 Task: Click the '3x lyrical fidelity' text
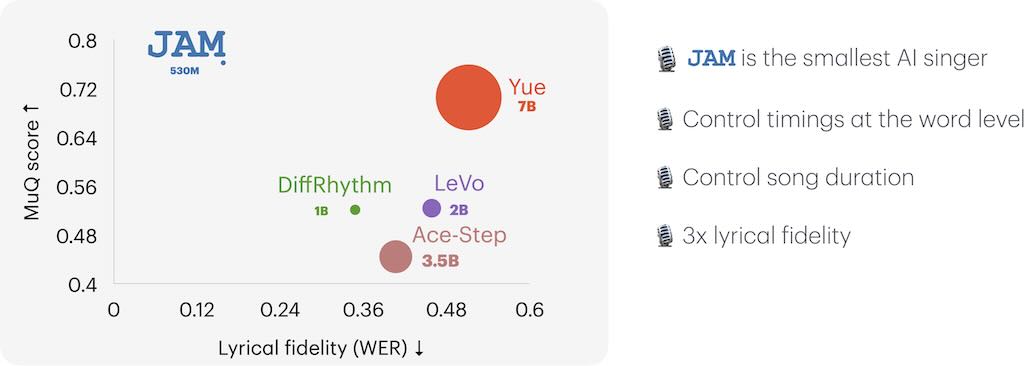(x=767, y=235)
